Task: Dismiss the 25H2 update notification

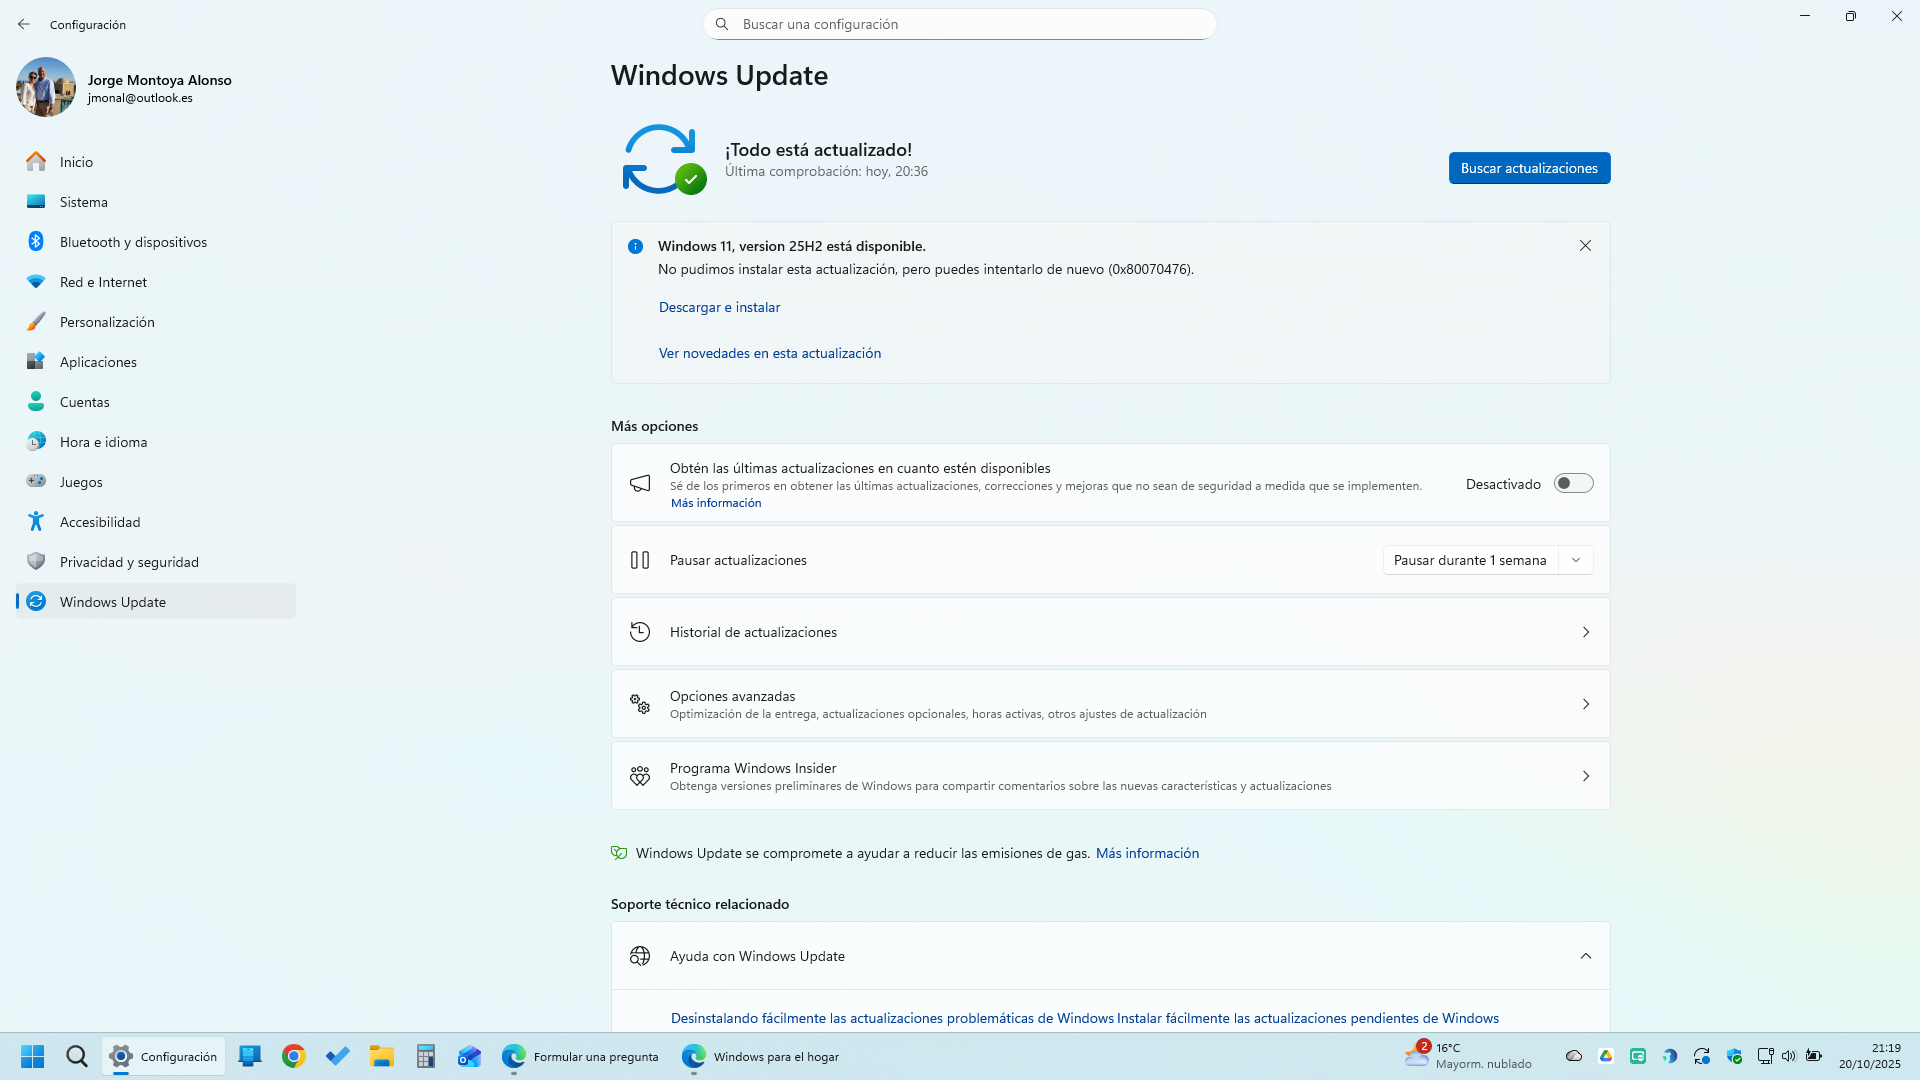Action: click(x=1585, y=245)
